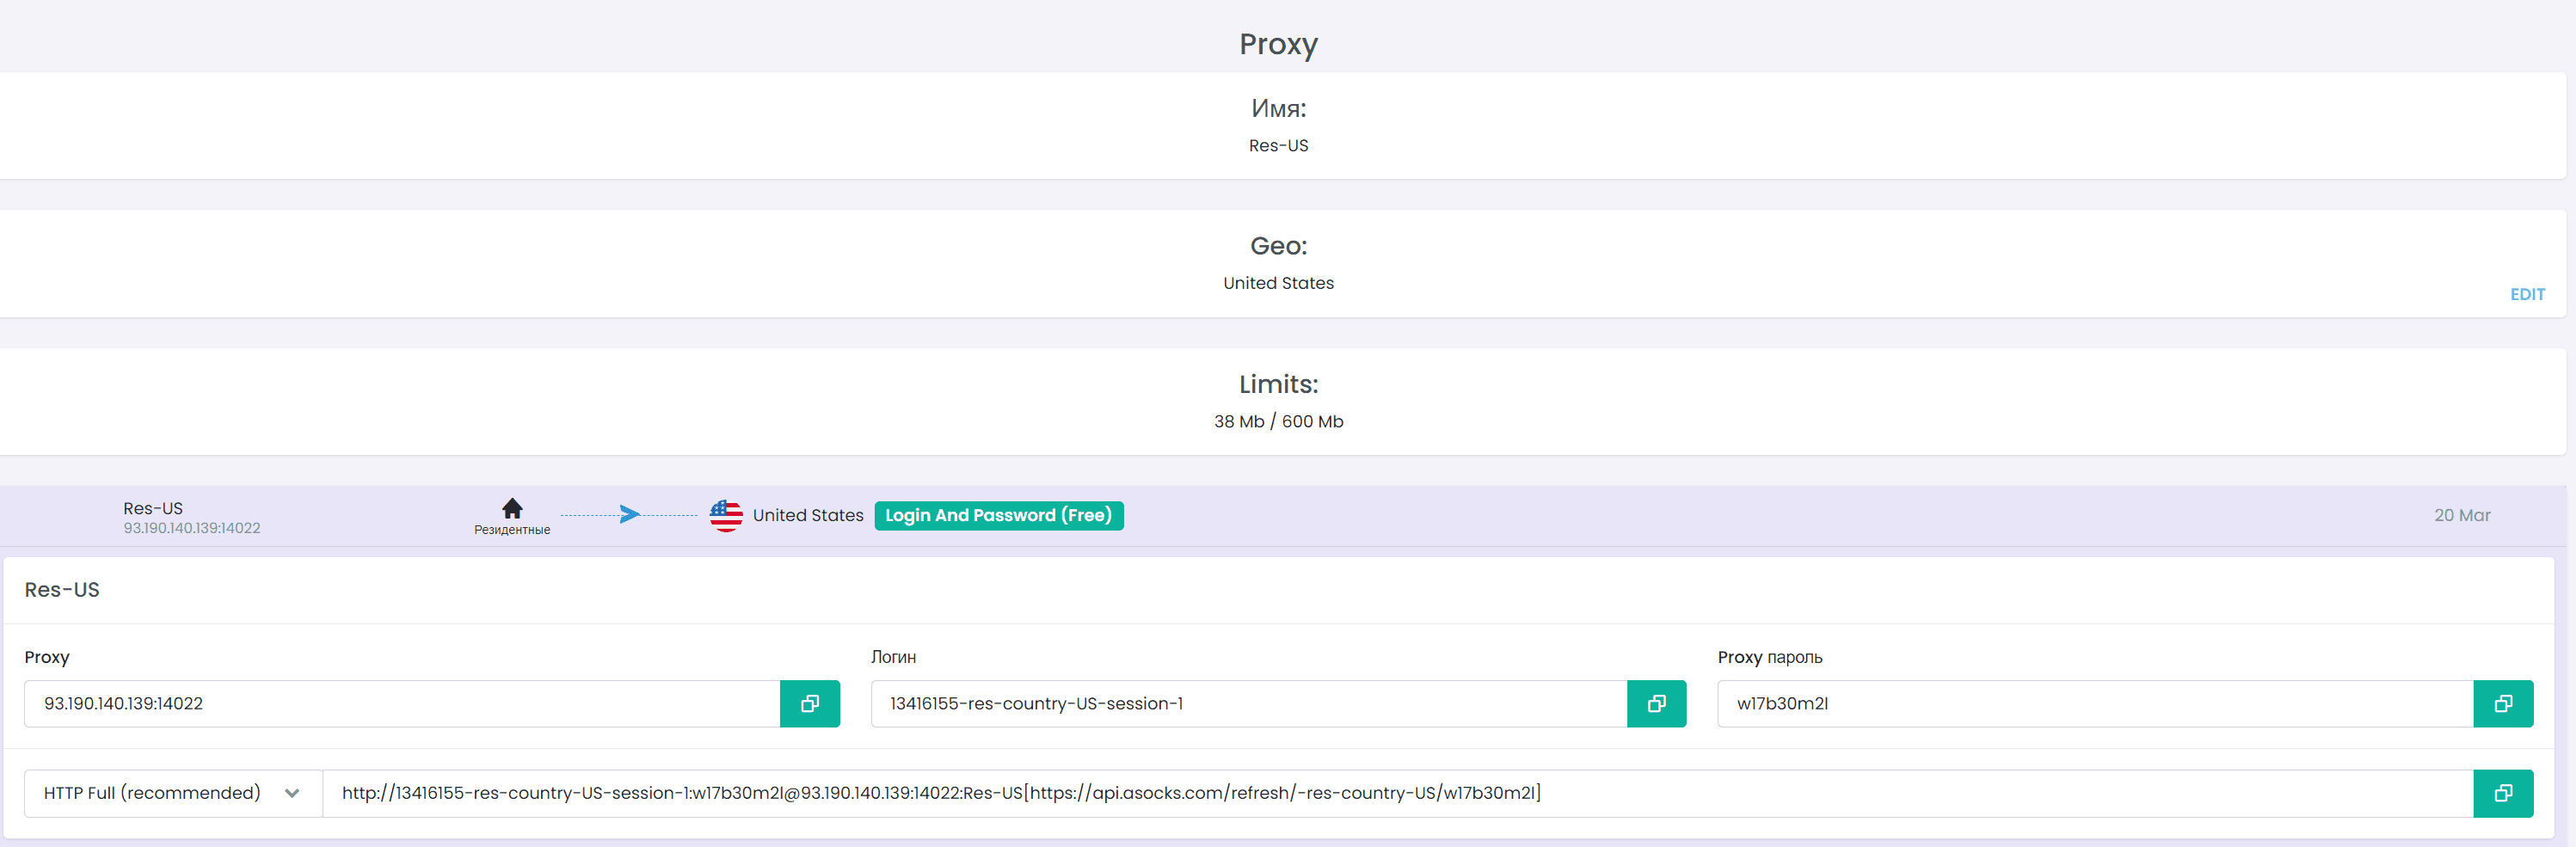Click United States text next to flag
The image size is (2576, 847).
807,516
